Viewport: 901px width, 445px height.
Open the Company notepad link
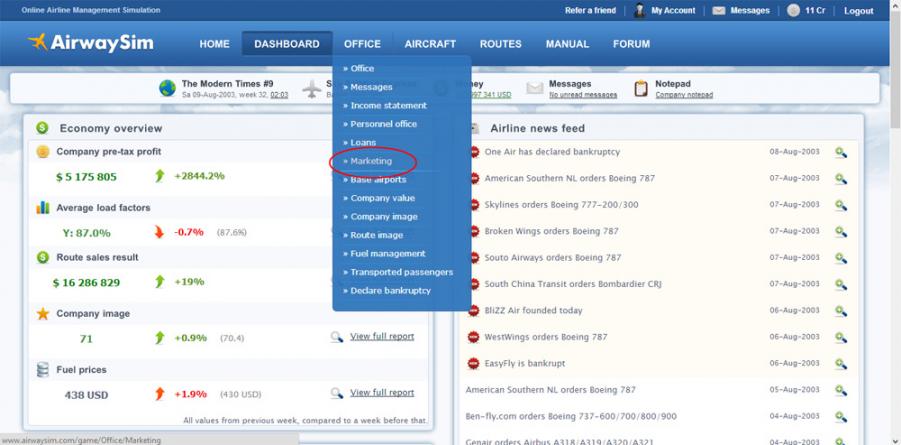(x=684, y=95)
